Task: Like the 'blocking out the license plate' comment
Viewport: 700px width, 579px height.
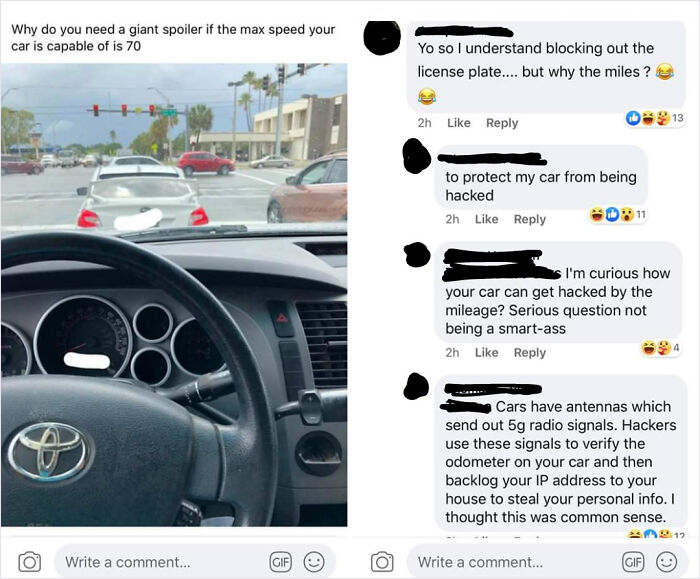Action: 458,123
